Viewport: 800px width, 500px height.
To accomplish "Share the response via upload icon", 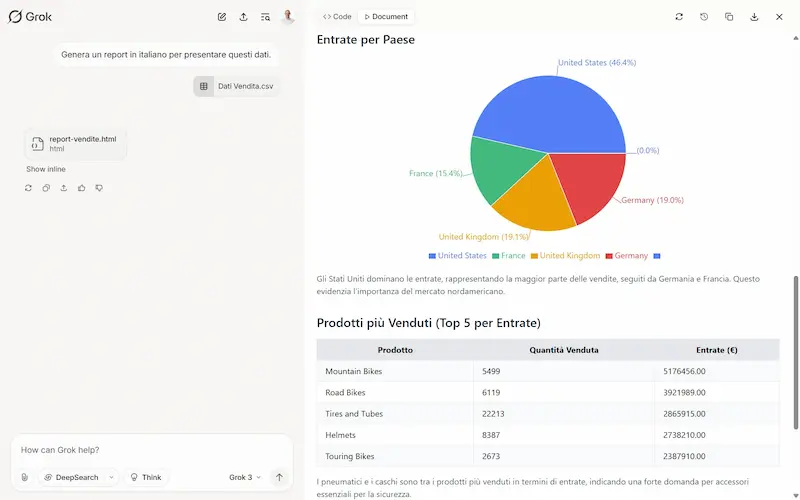I will [x=64, y=188].
